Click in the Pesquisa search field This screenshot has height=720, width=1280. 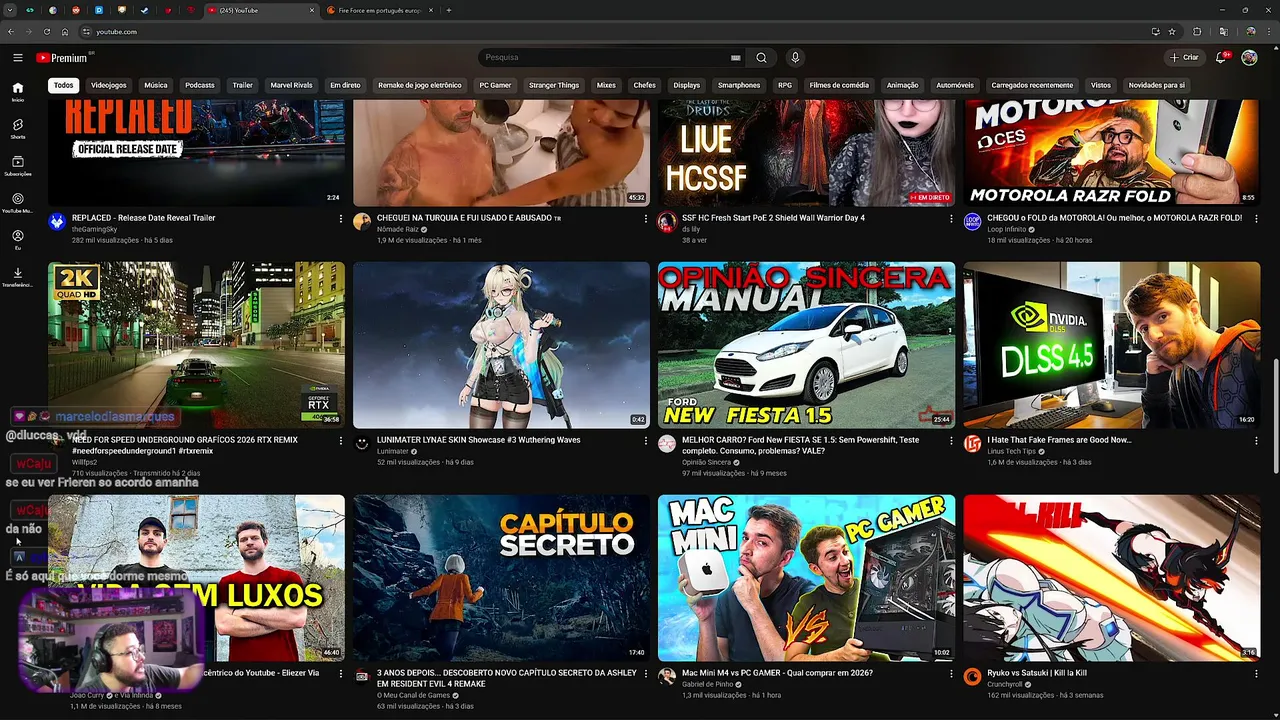(605, 57)
